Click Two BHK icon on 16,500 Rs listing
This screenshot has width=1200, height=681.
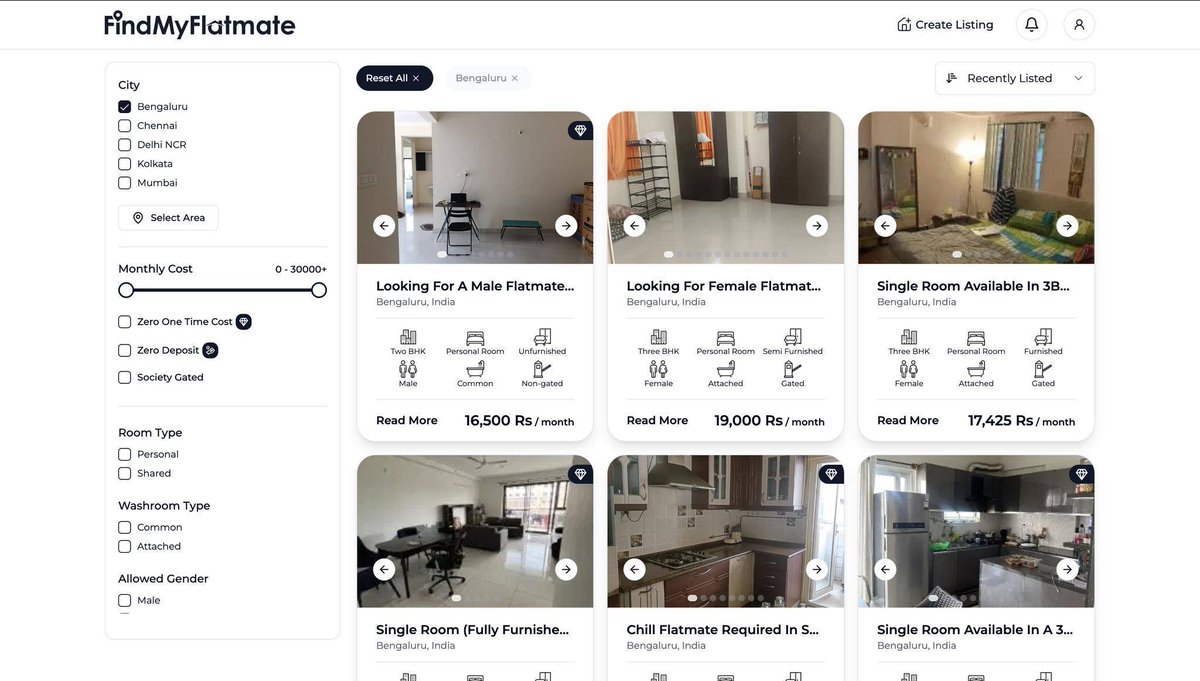coord(408,337)
